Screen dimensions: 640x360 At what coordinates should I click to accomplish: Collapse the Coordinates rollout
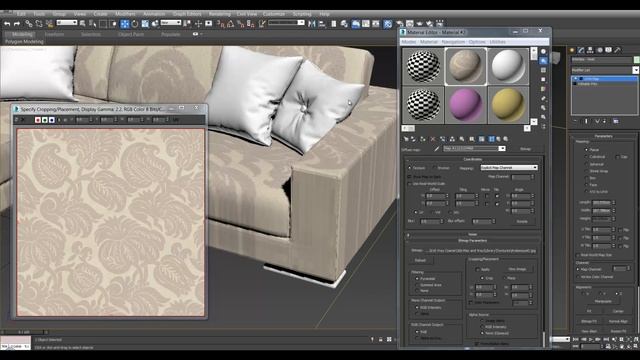pyautogui.click(x=472, y=159)
